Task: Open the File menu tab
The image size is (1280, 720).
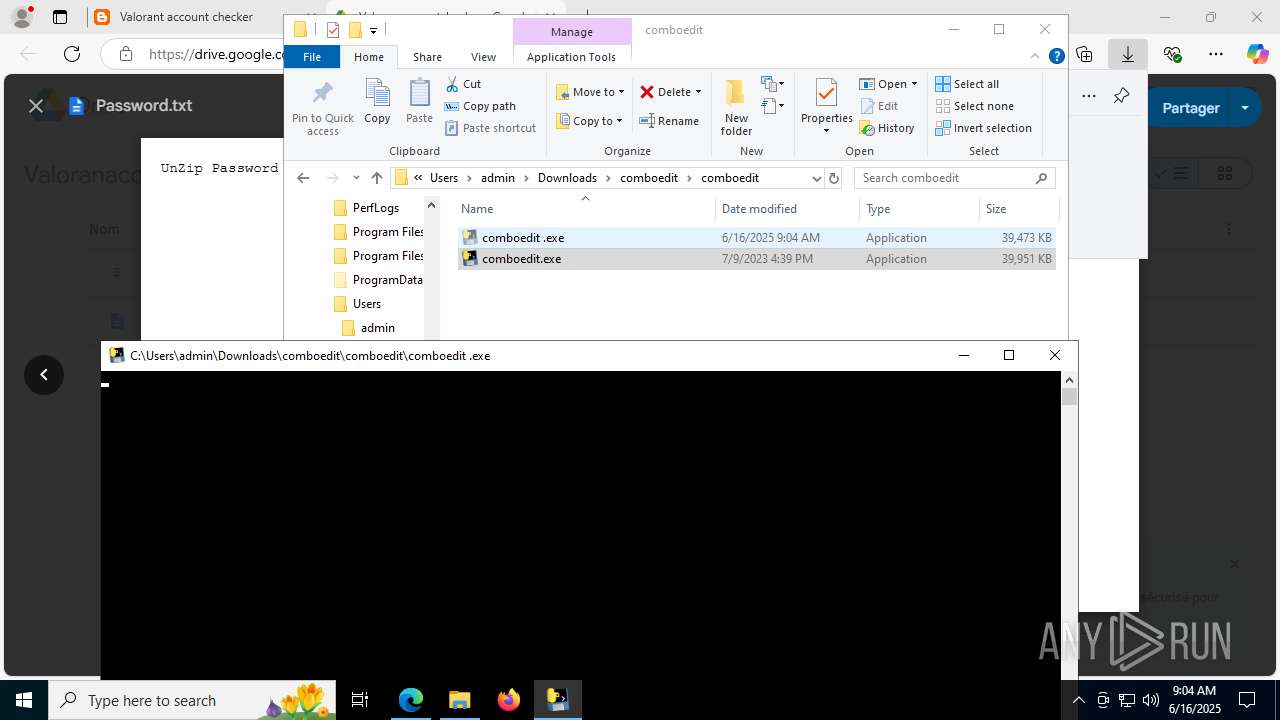Action: point(312,57)
